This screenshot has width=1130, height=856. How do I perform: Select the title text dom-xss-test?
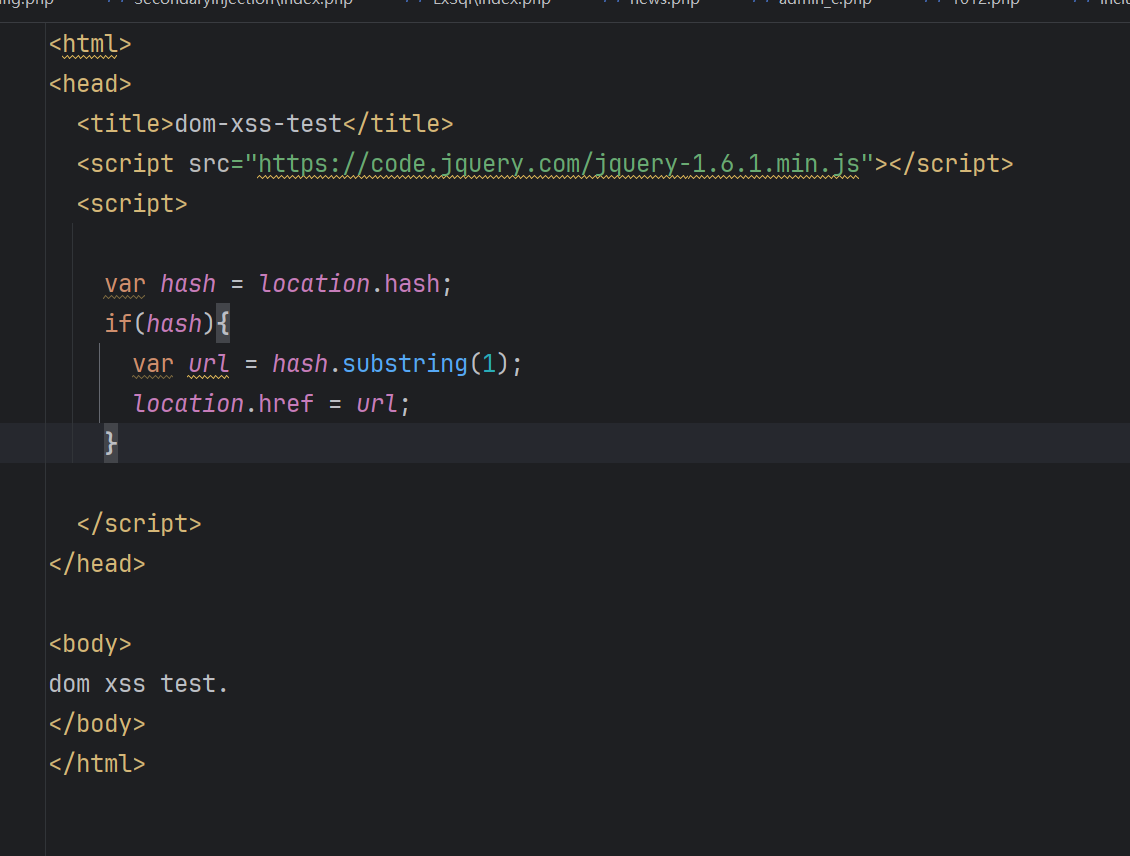258,124
